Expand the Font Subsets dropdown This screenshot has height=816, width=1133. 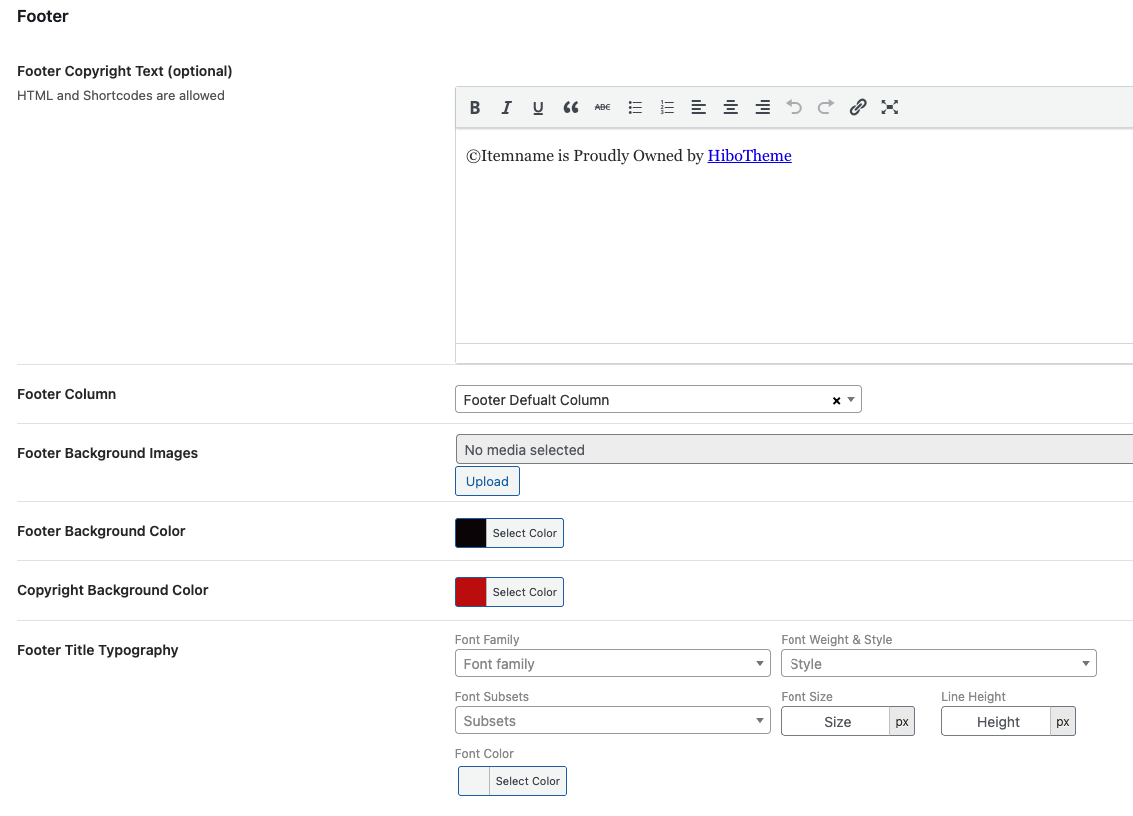coord(612,721)
